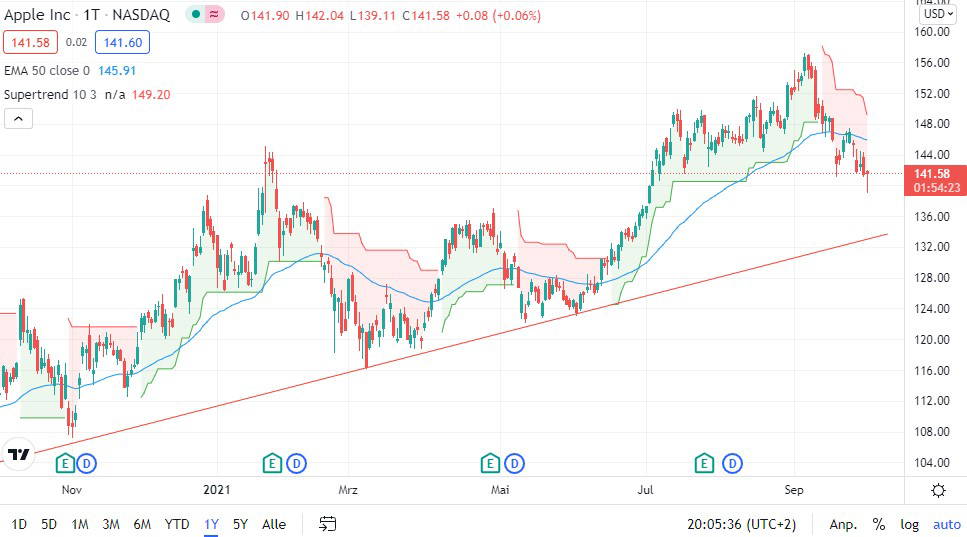Click the Mrz label on time axis
The width and height of the screenshot is (967, 537).
348,490
